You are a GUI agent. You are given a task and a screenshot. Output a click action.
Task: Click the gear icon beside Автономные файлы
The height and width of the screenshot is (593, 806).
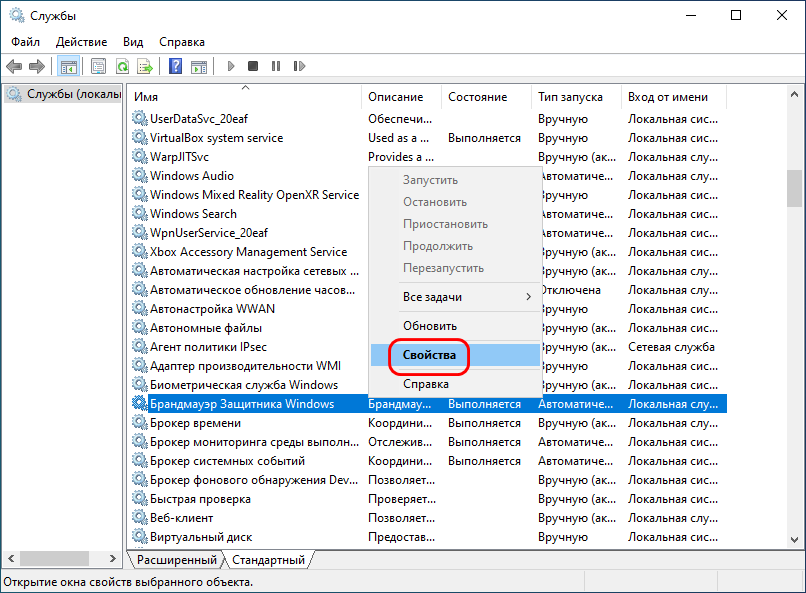pyautogui.click(x=139, y=327)
